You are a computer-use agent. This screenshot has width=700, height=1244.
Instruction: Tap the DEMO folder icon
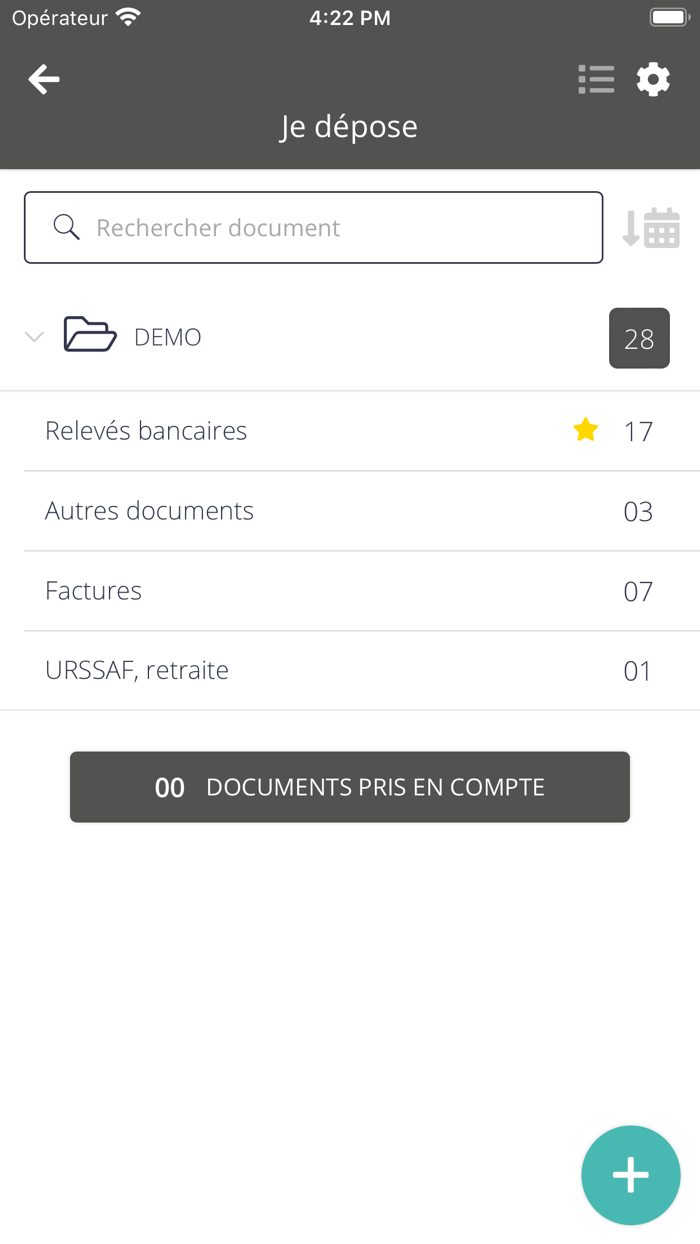coord(90,337)
